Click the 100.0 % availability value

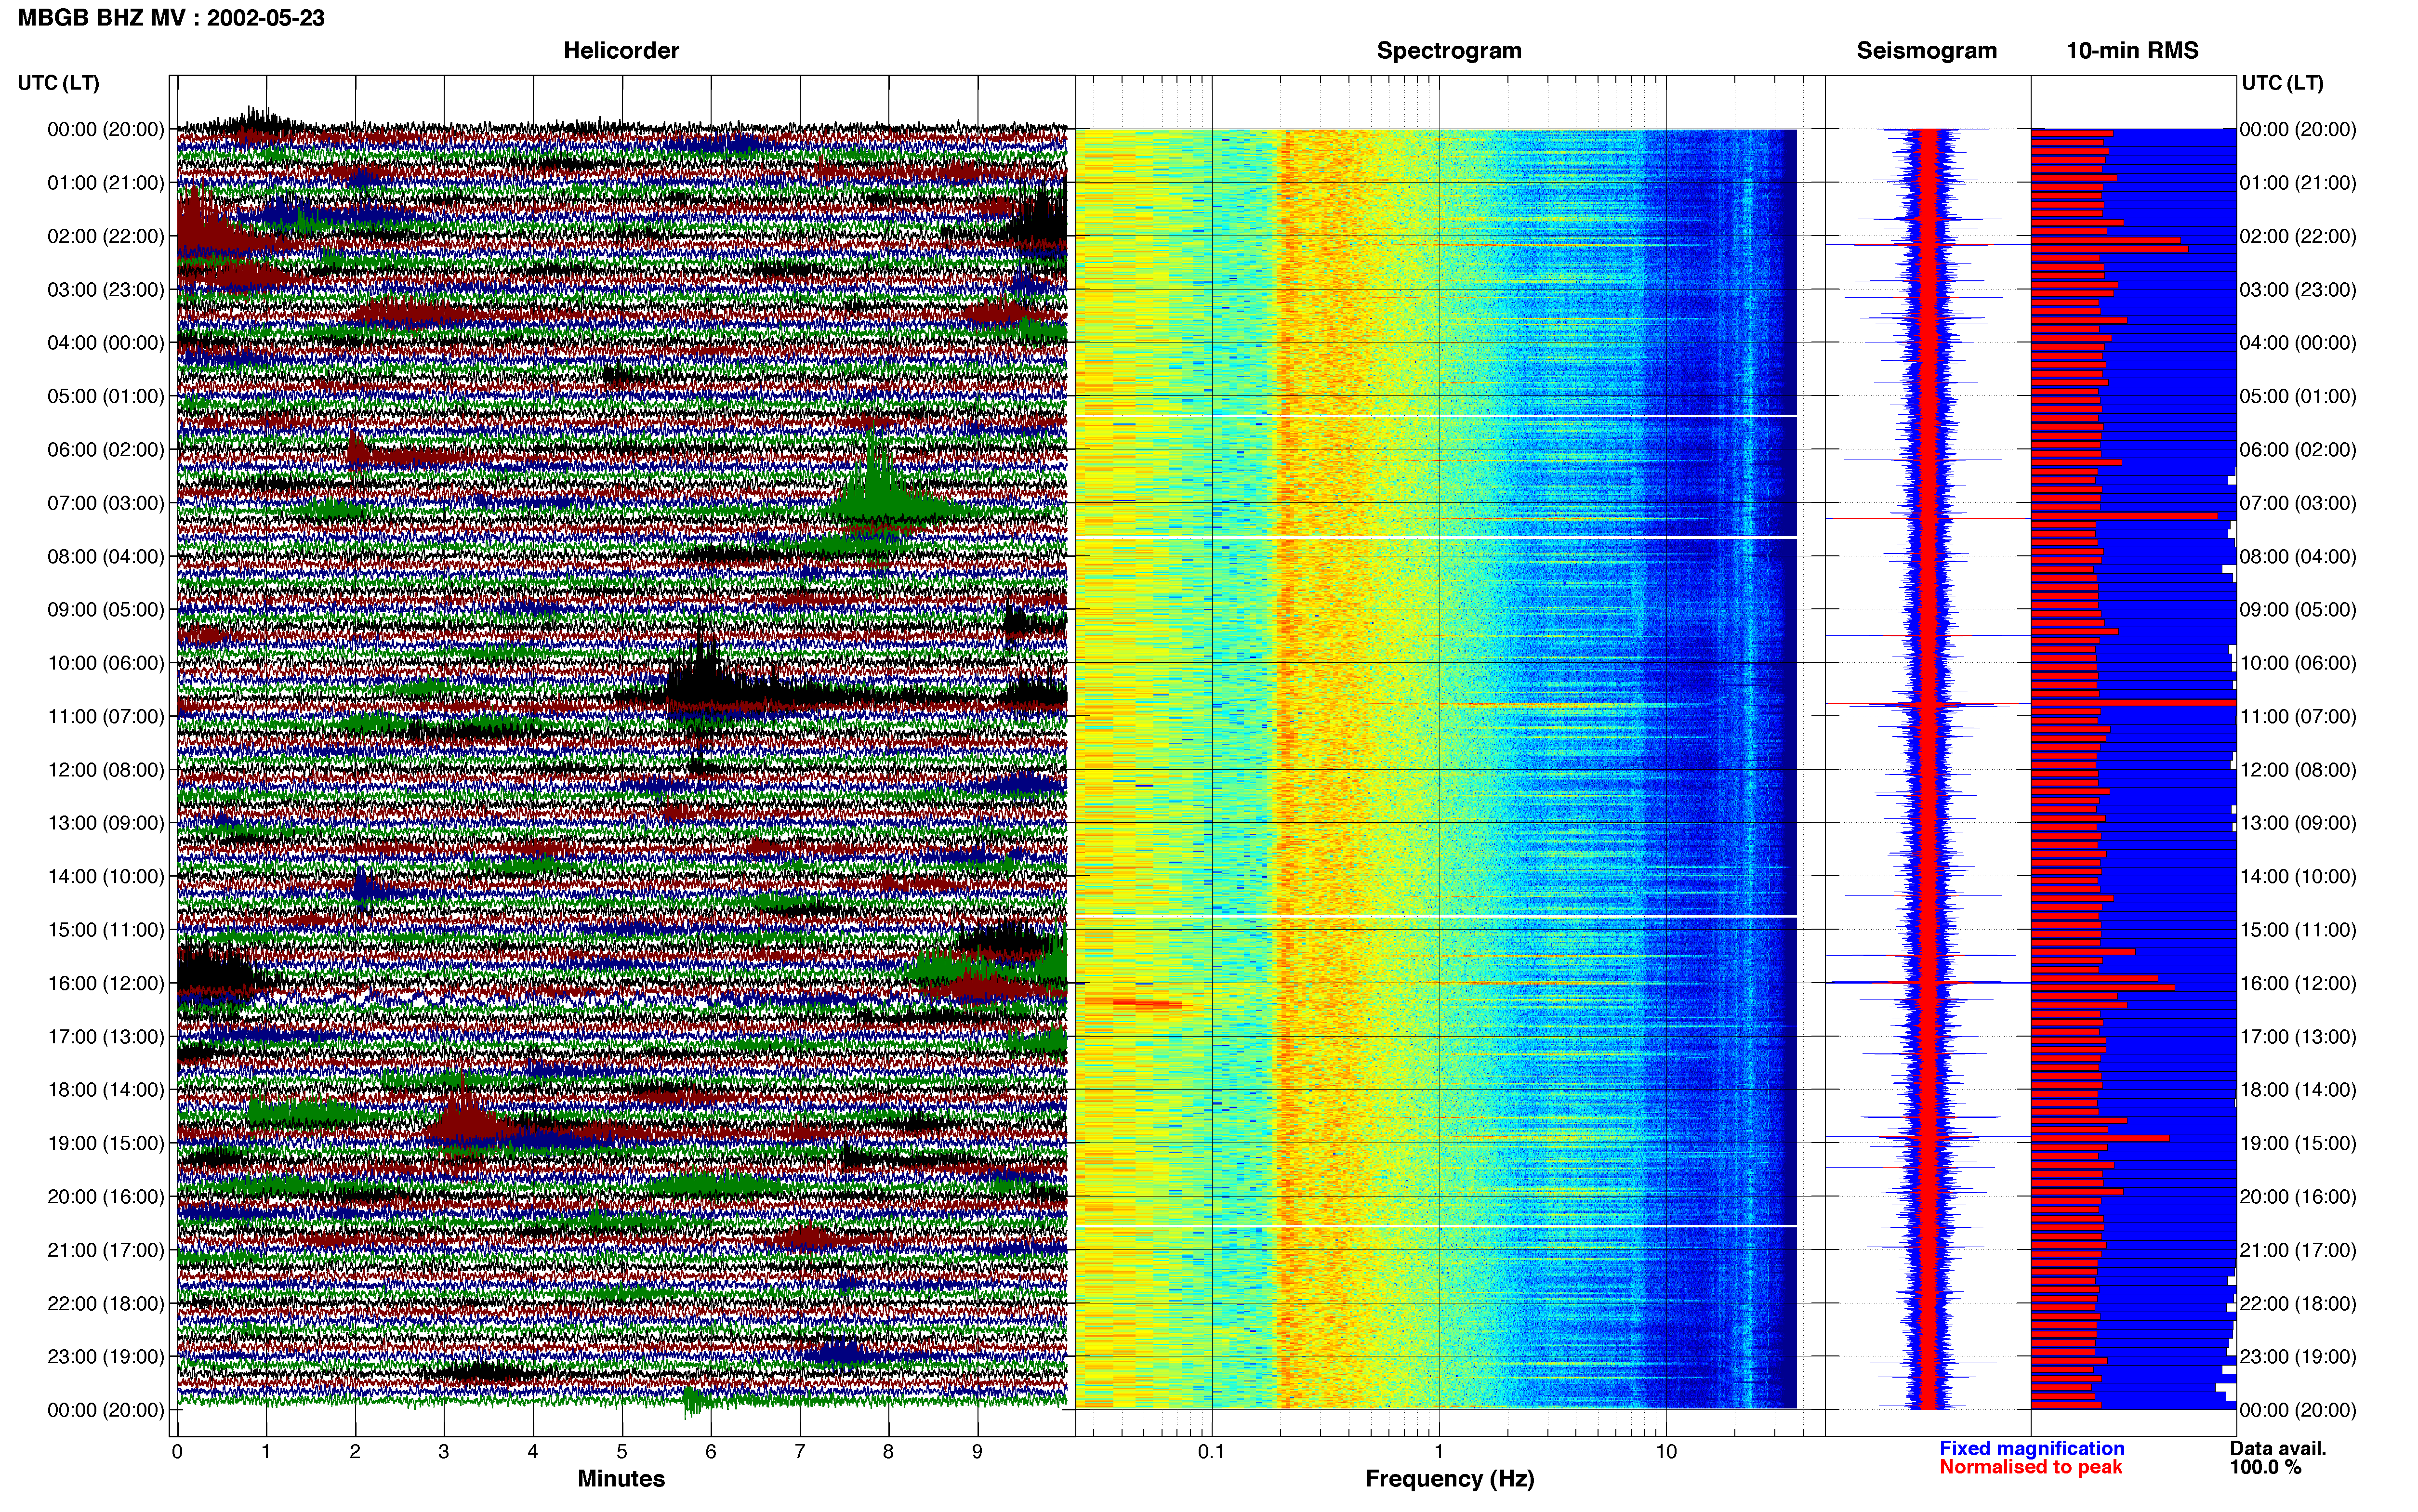[x=2265, y=1467]
